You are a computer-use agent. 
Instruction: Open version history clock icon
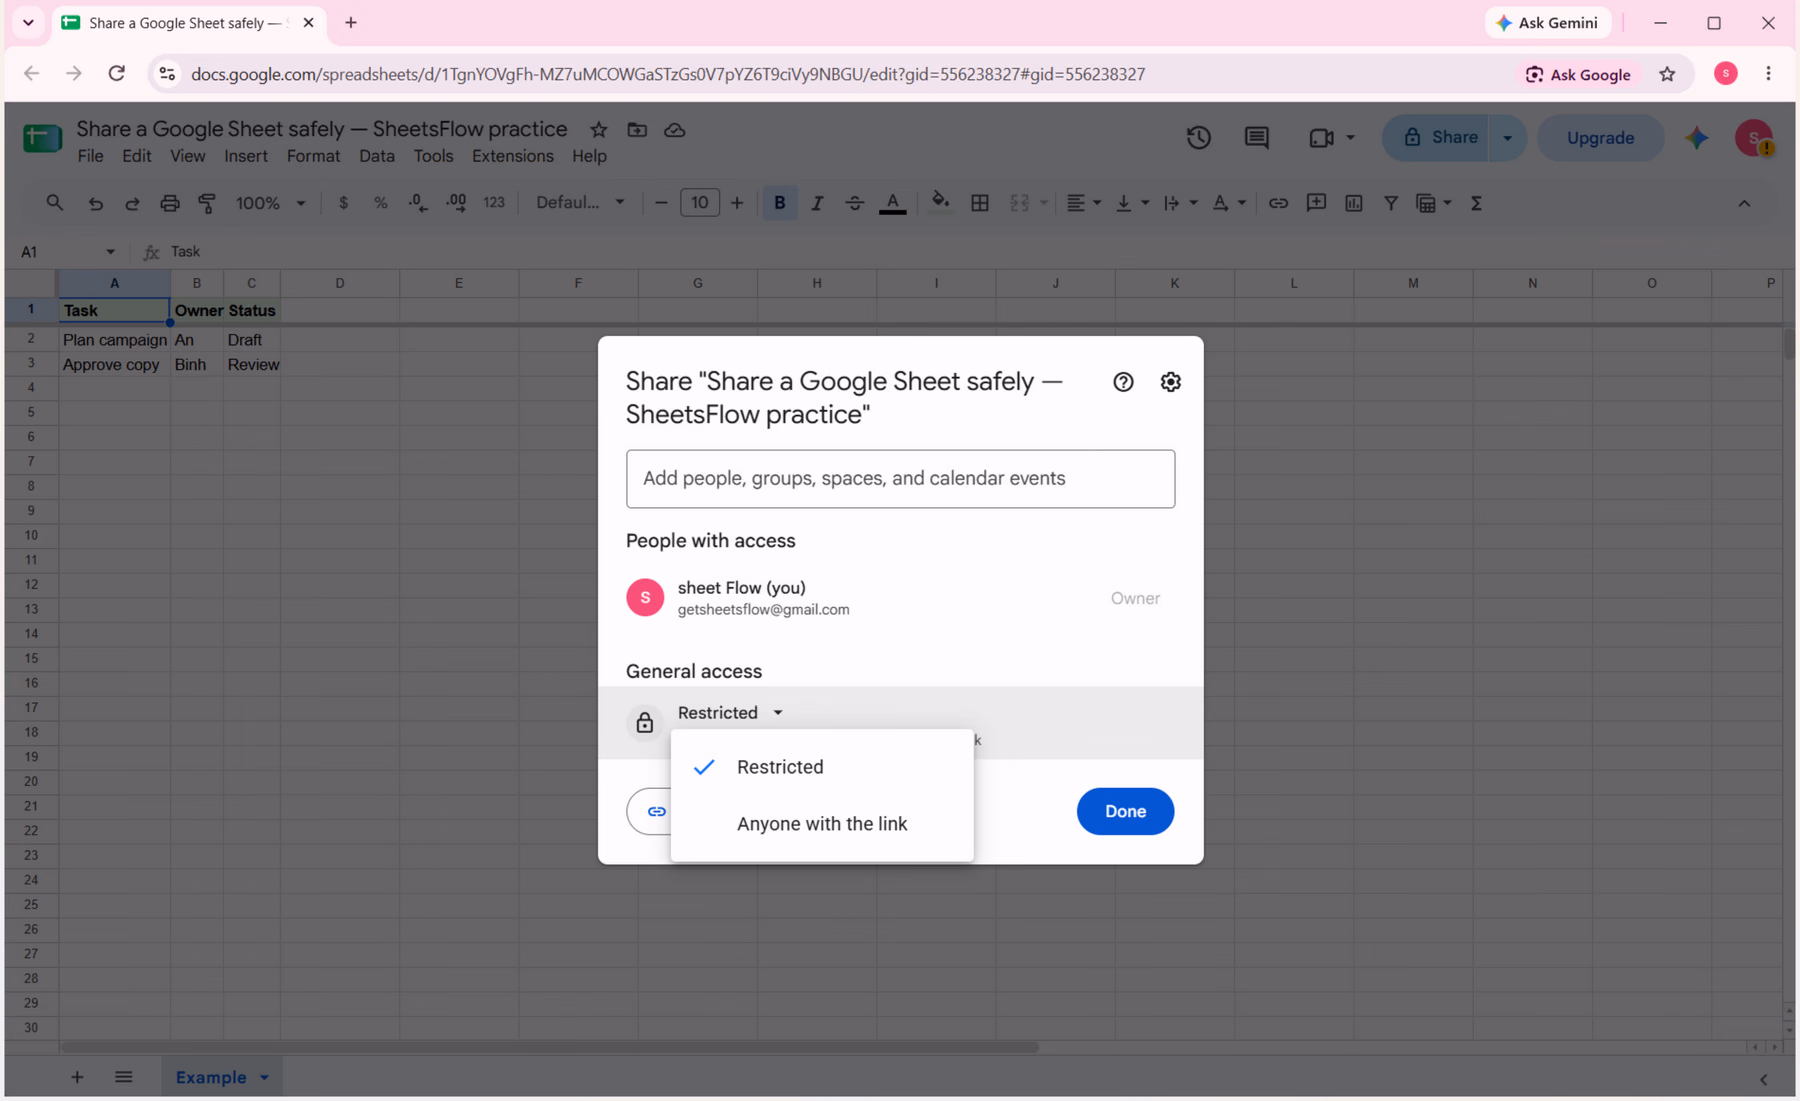coord(1198,138)
